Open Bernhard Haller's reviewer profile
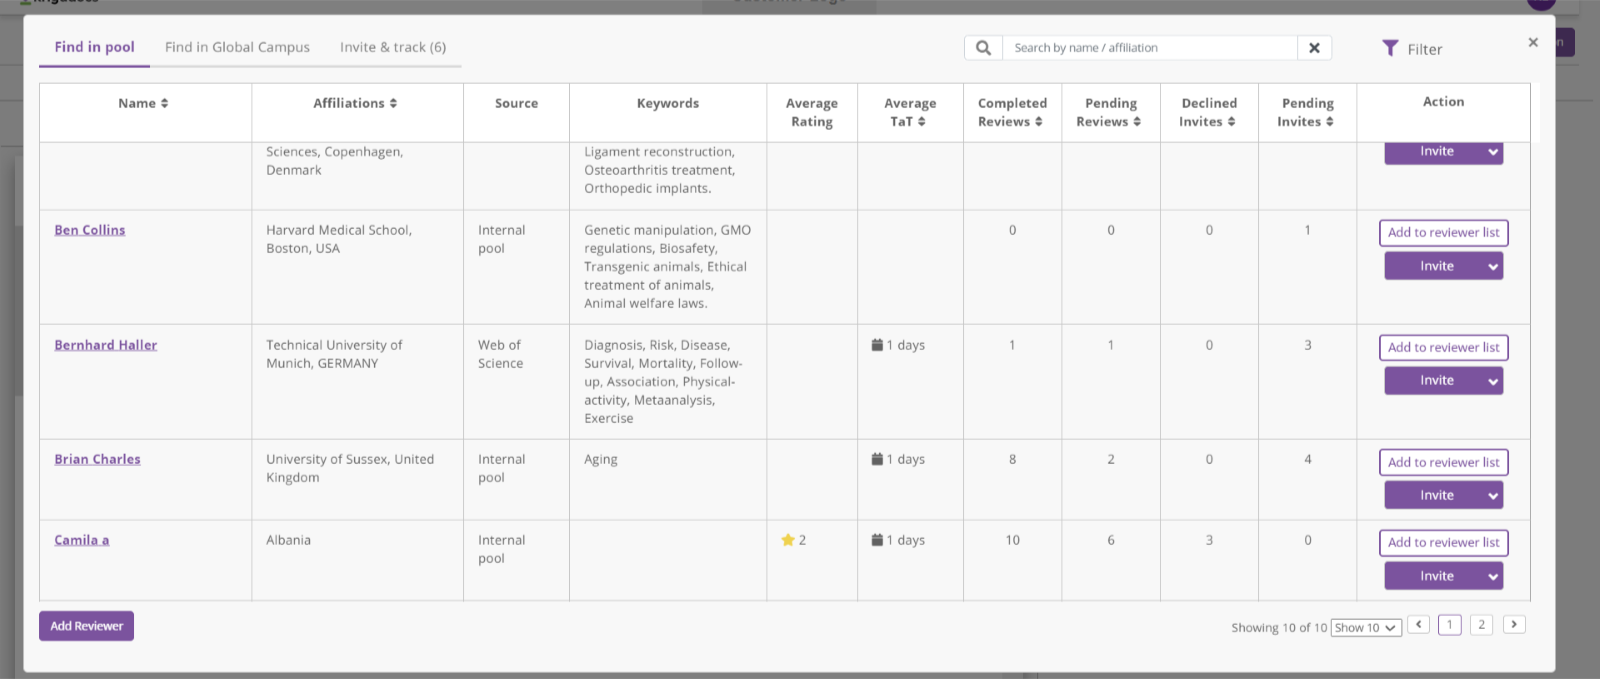The width and height of the screenshot is (1600, 679). (x=106, y=345)
